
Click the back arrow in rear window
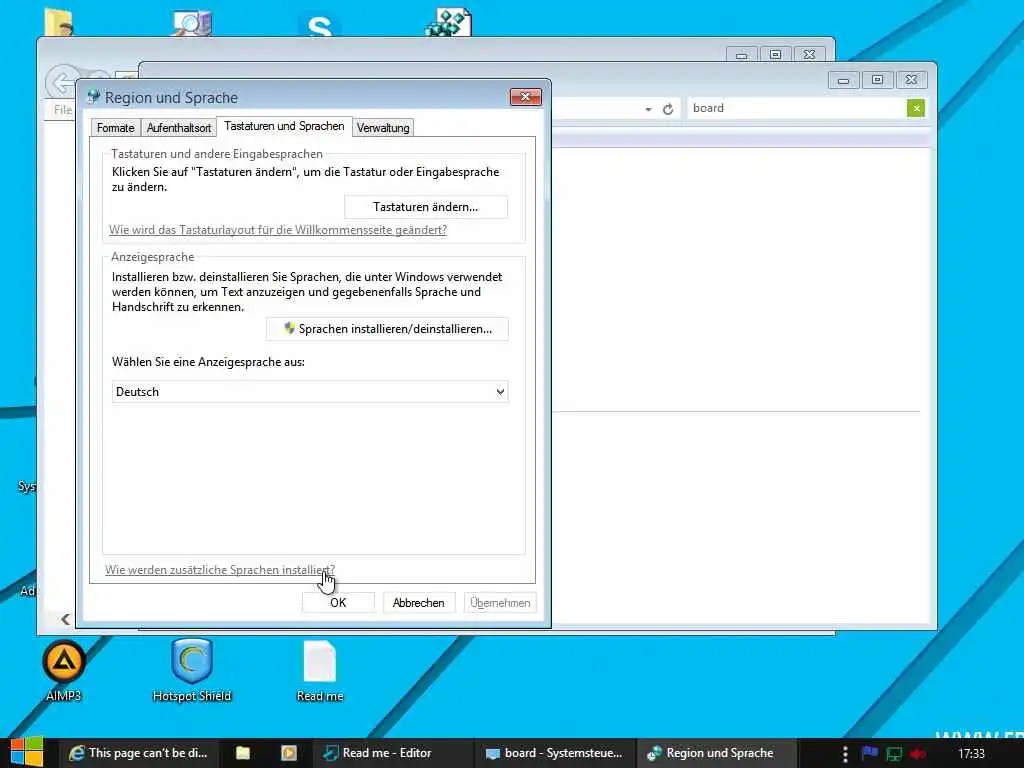(61, 83)
